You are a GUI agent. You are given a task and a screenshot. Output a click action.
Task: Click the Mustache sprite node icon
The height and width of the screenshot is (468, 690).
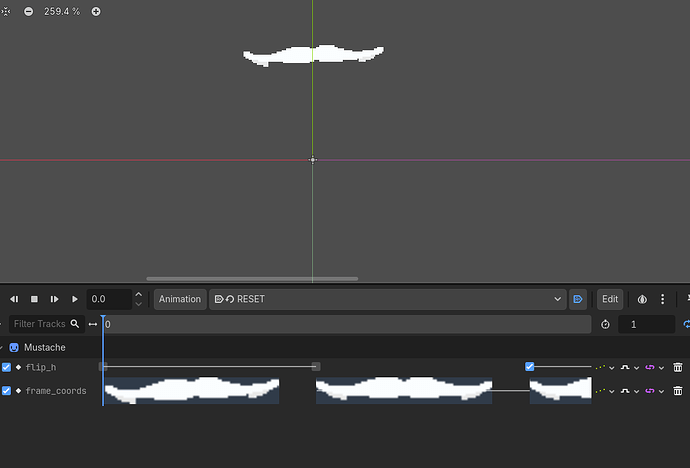[x=14, y=347]
